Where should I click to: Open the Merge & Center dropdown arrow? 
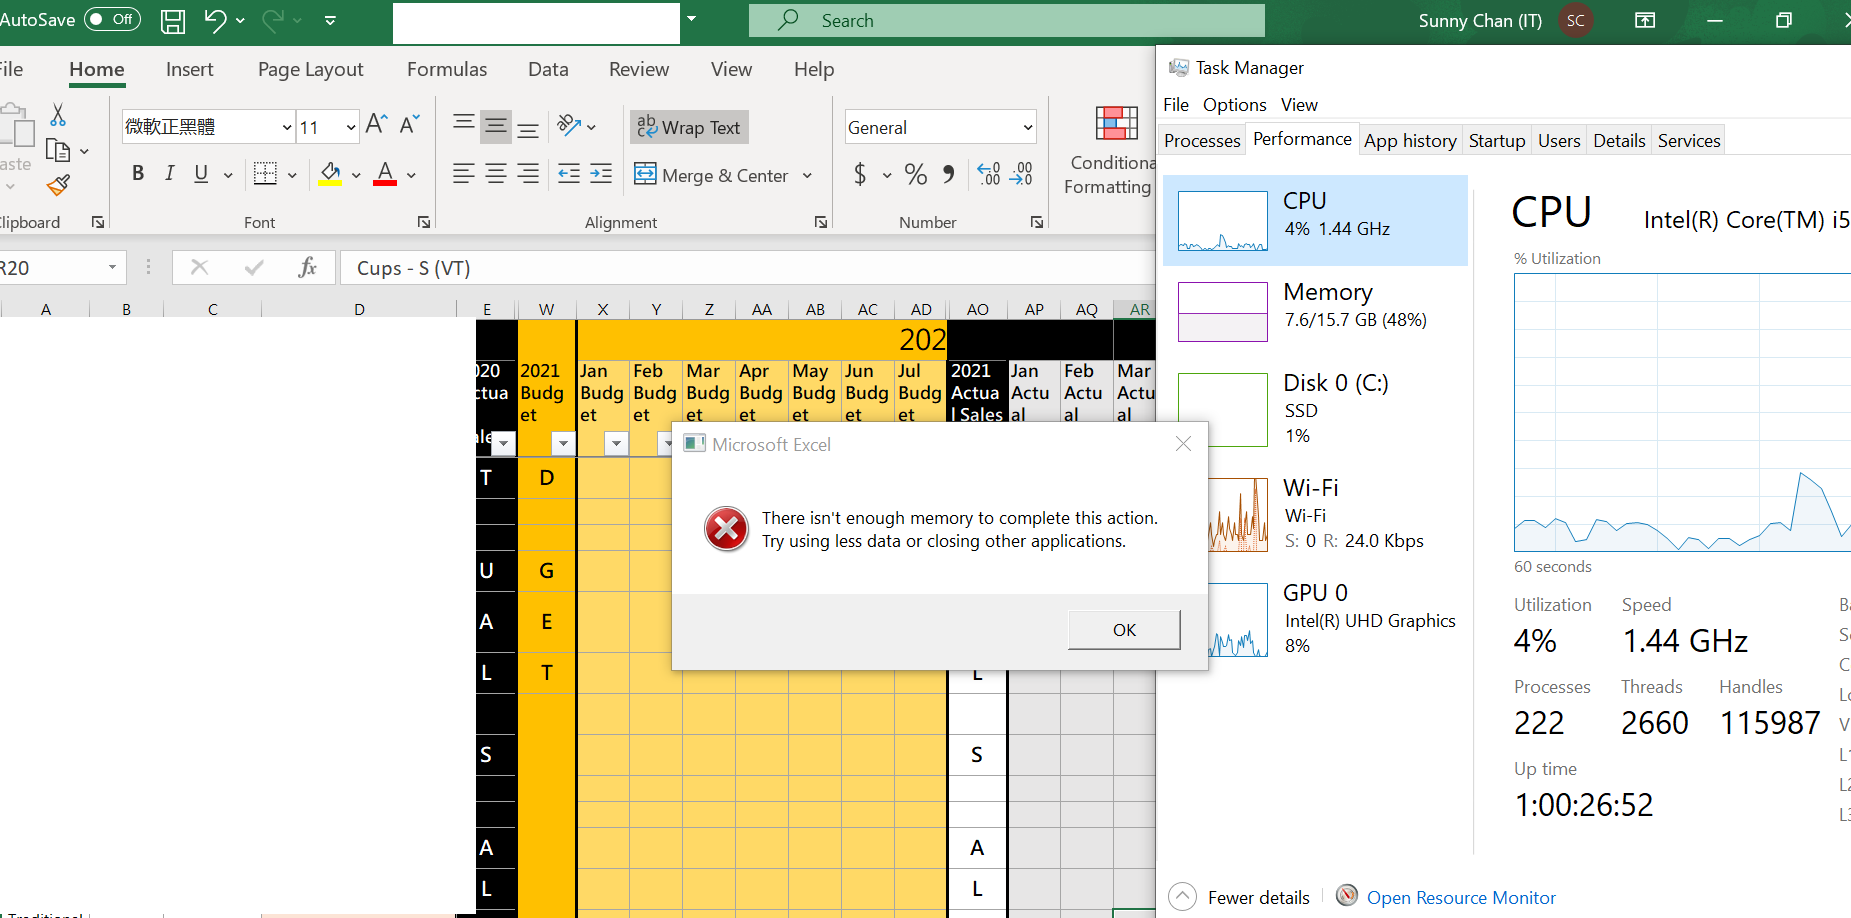tap(807, 176)
